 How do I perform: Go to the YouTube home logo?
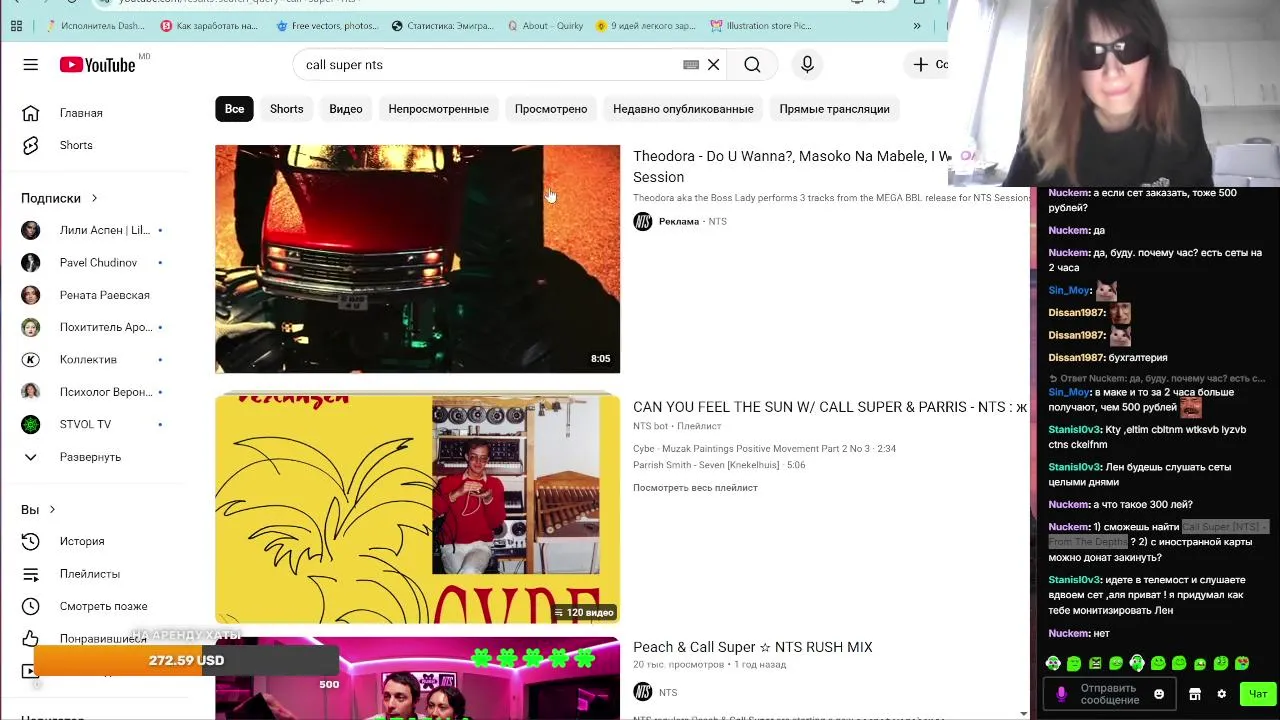tap(97, 65)
